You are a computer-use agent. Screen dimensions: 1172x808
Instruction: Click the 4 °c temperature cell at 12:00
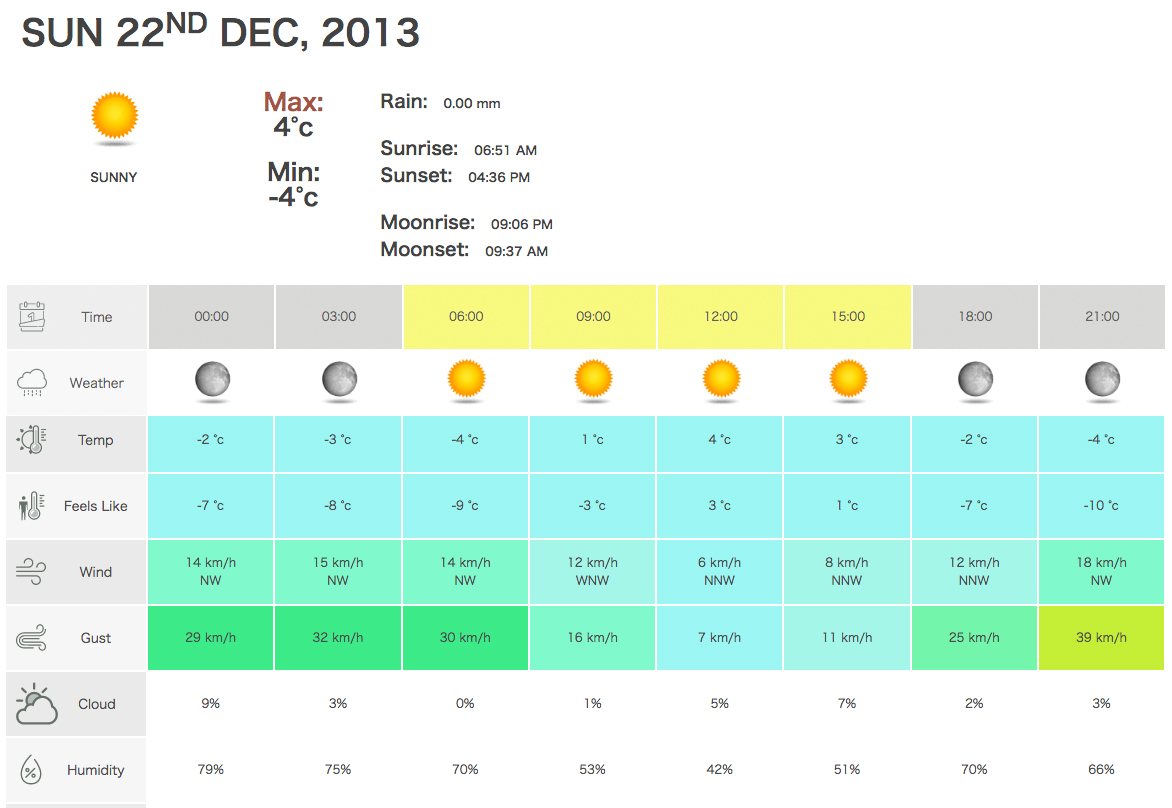tap(720, 440)
